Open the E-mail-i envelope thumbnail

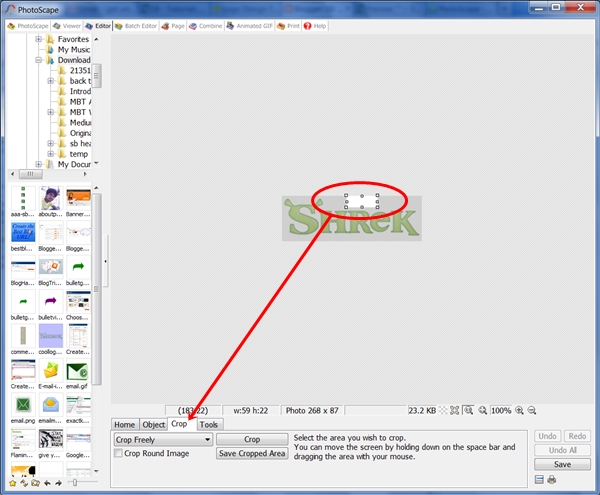(51, 370)
